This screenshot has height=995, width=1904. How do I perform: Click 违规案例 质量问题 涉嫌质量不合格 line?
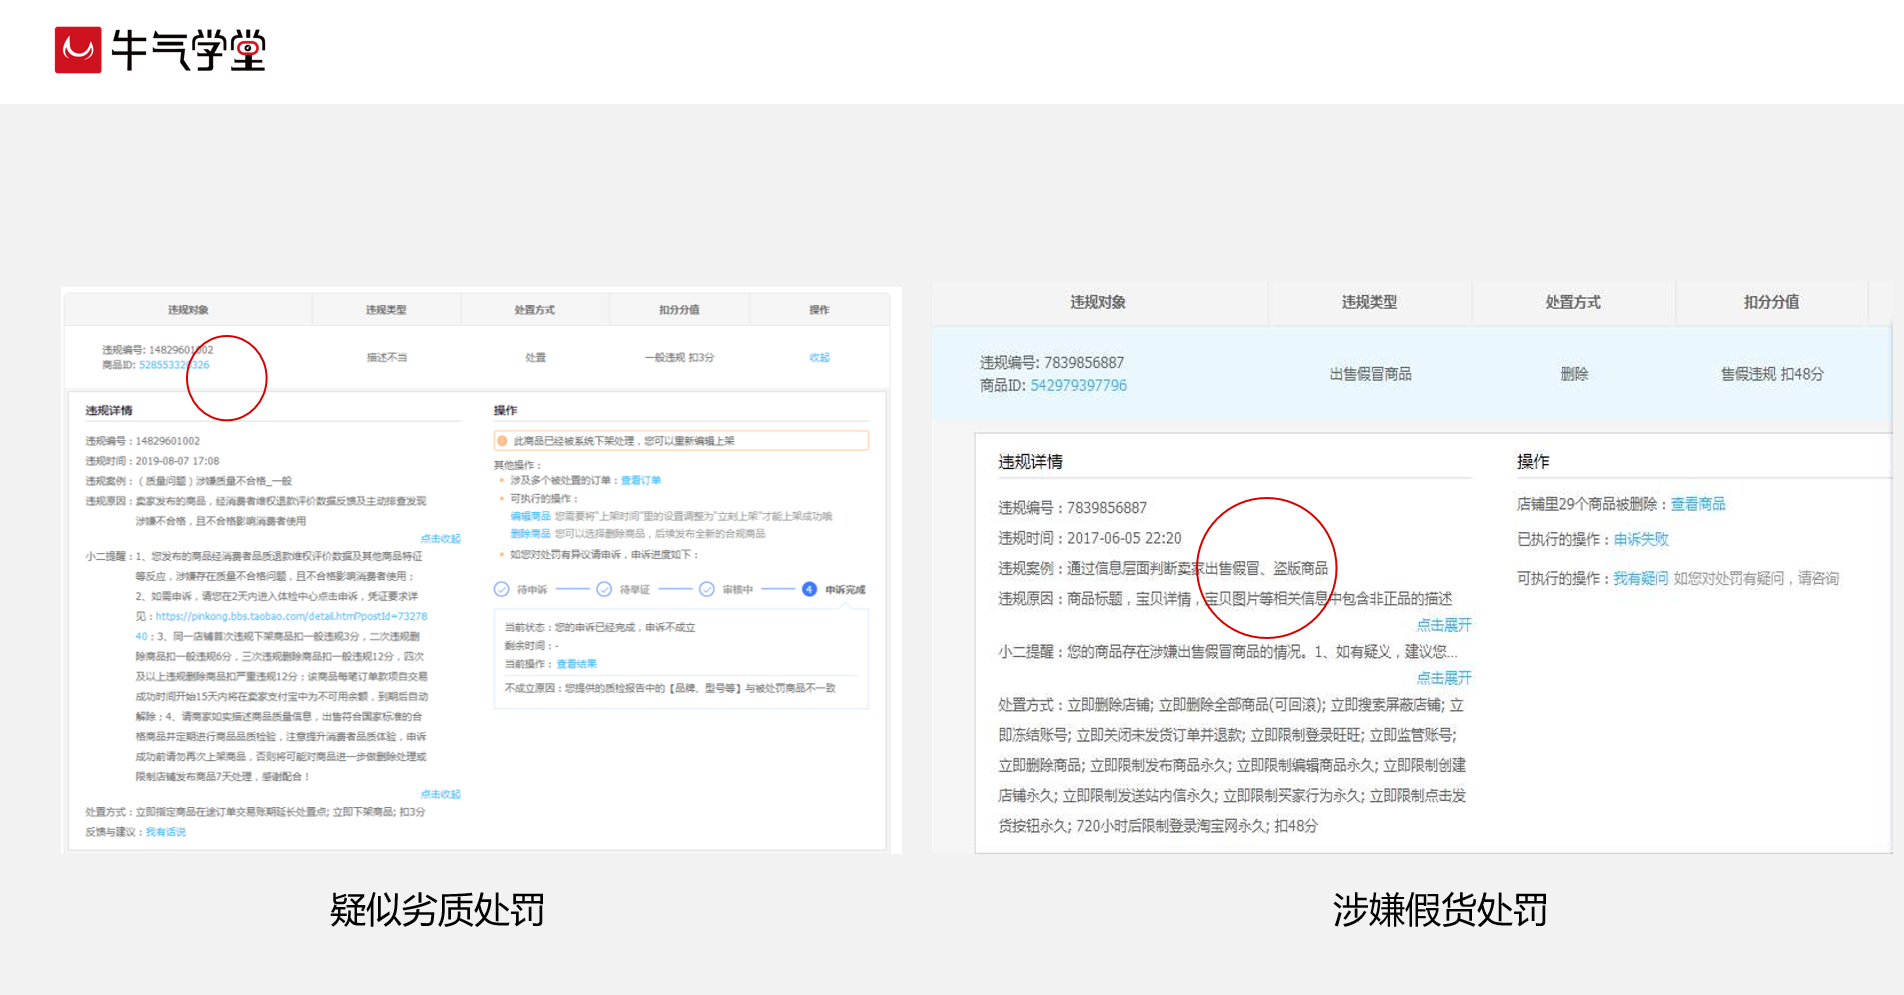(189, 481)
